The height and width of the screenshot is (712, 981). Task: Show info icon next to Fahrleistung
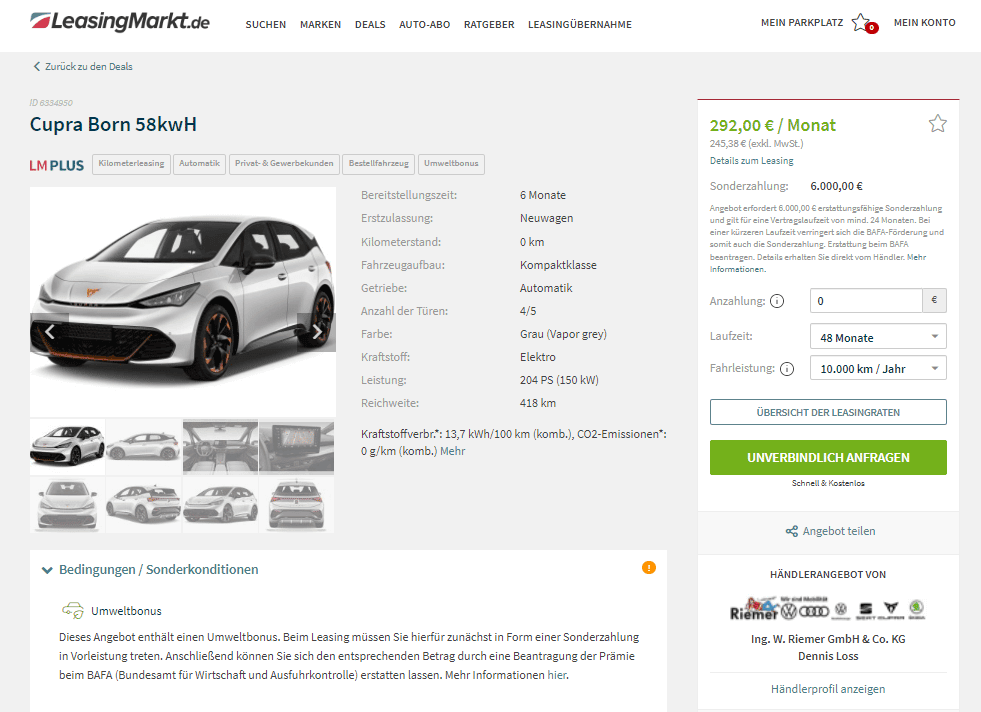coord(786,369)
